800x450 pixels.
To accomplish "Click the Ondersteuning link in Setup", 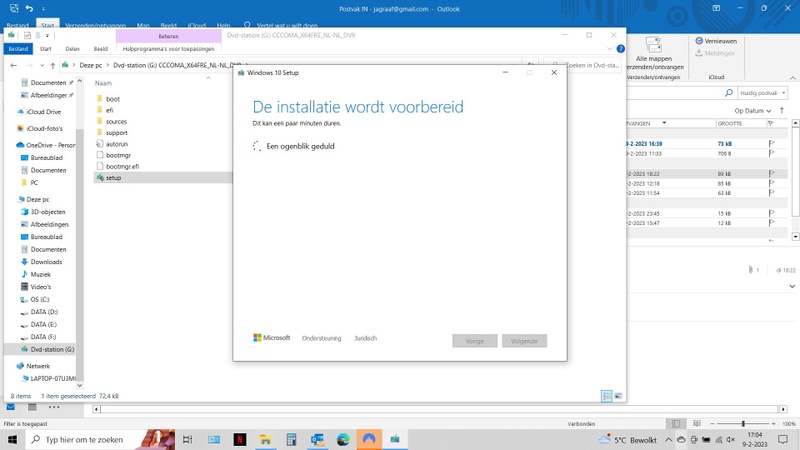I will pos(321,338).
